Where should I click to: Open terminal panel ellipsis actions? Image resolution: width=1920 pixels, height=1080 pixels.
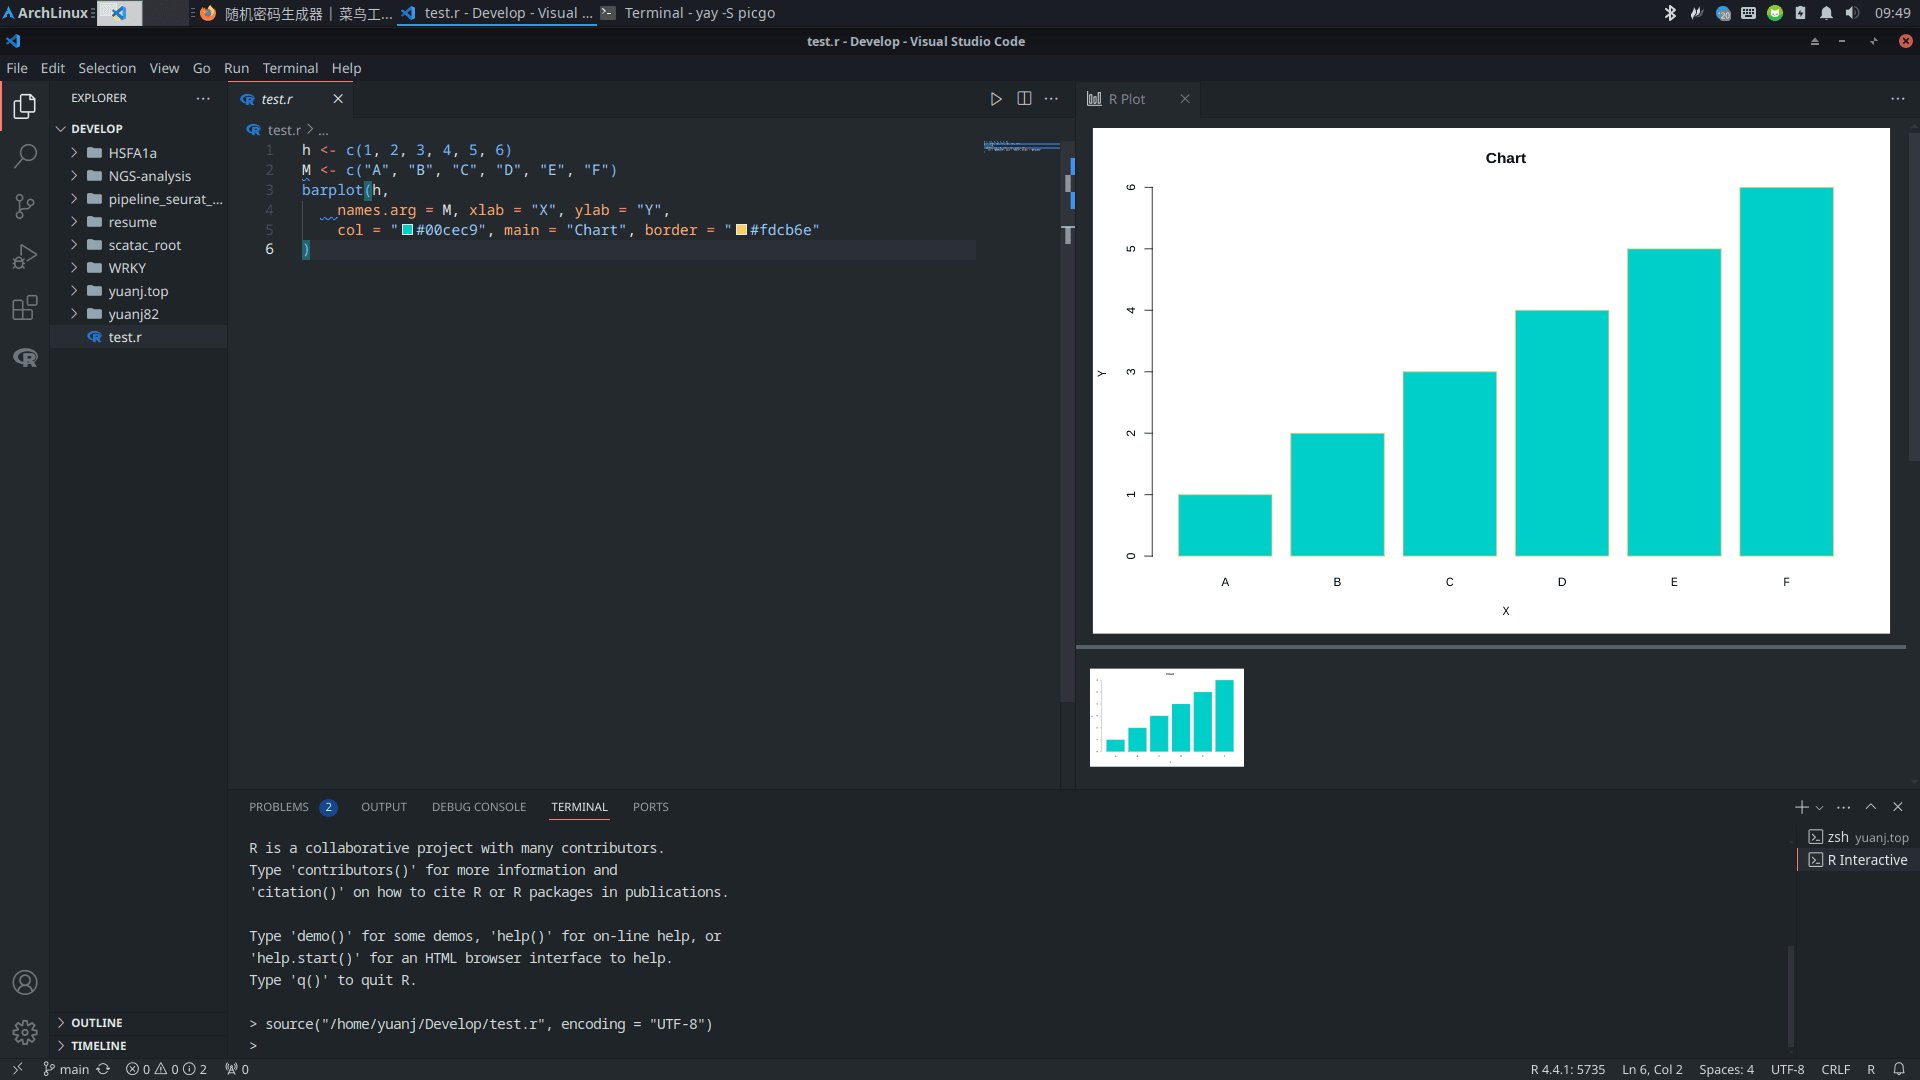1844,807
